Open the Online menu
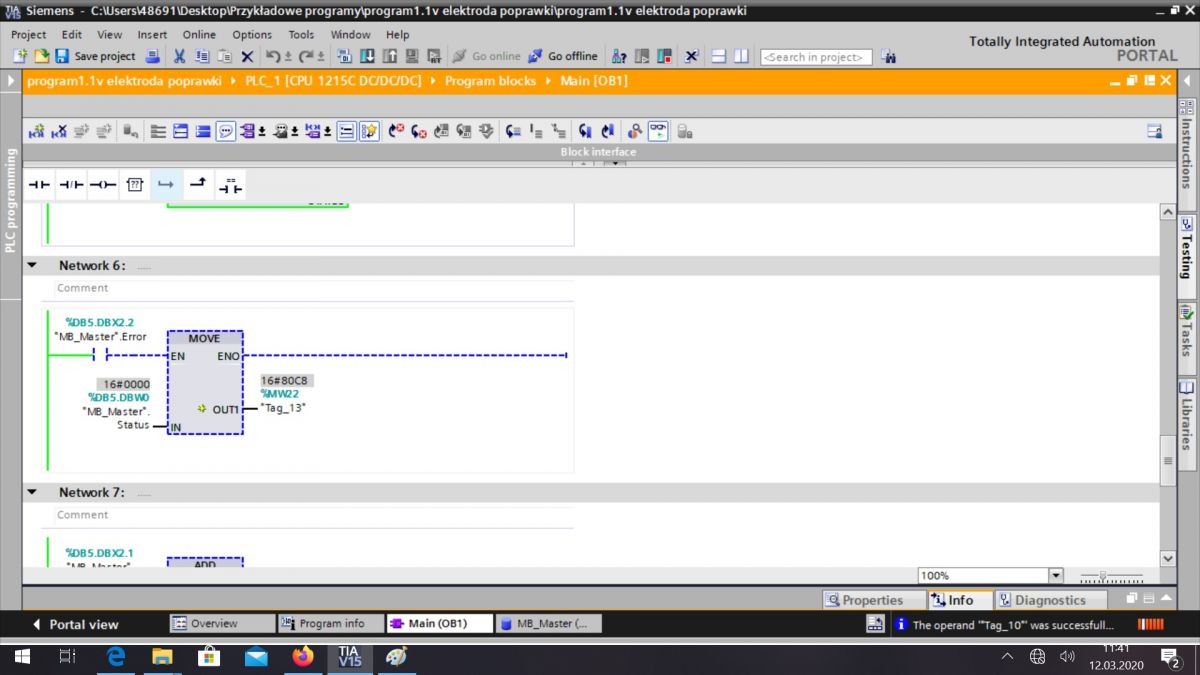Image resolution: width=1200 pixels, height=675 pixels. pyautogui.click(x=199, y=34)
